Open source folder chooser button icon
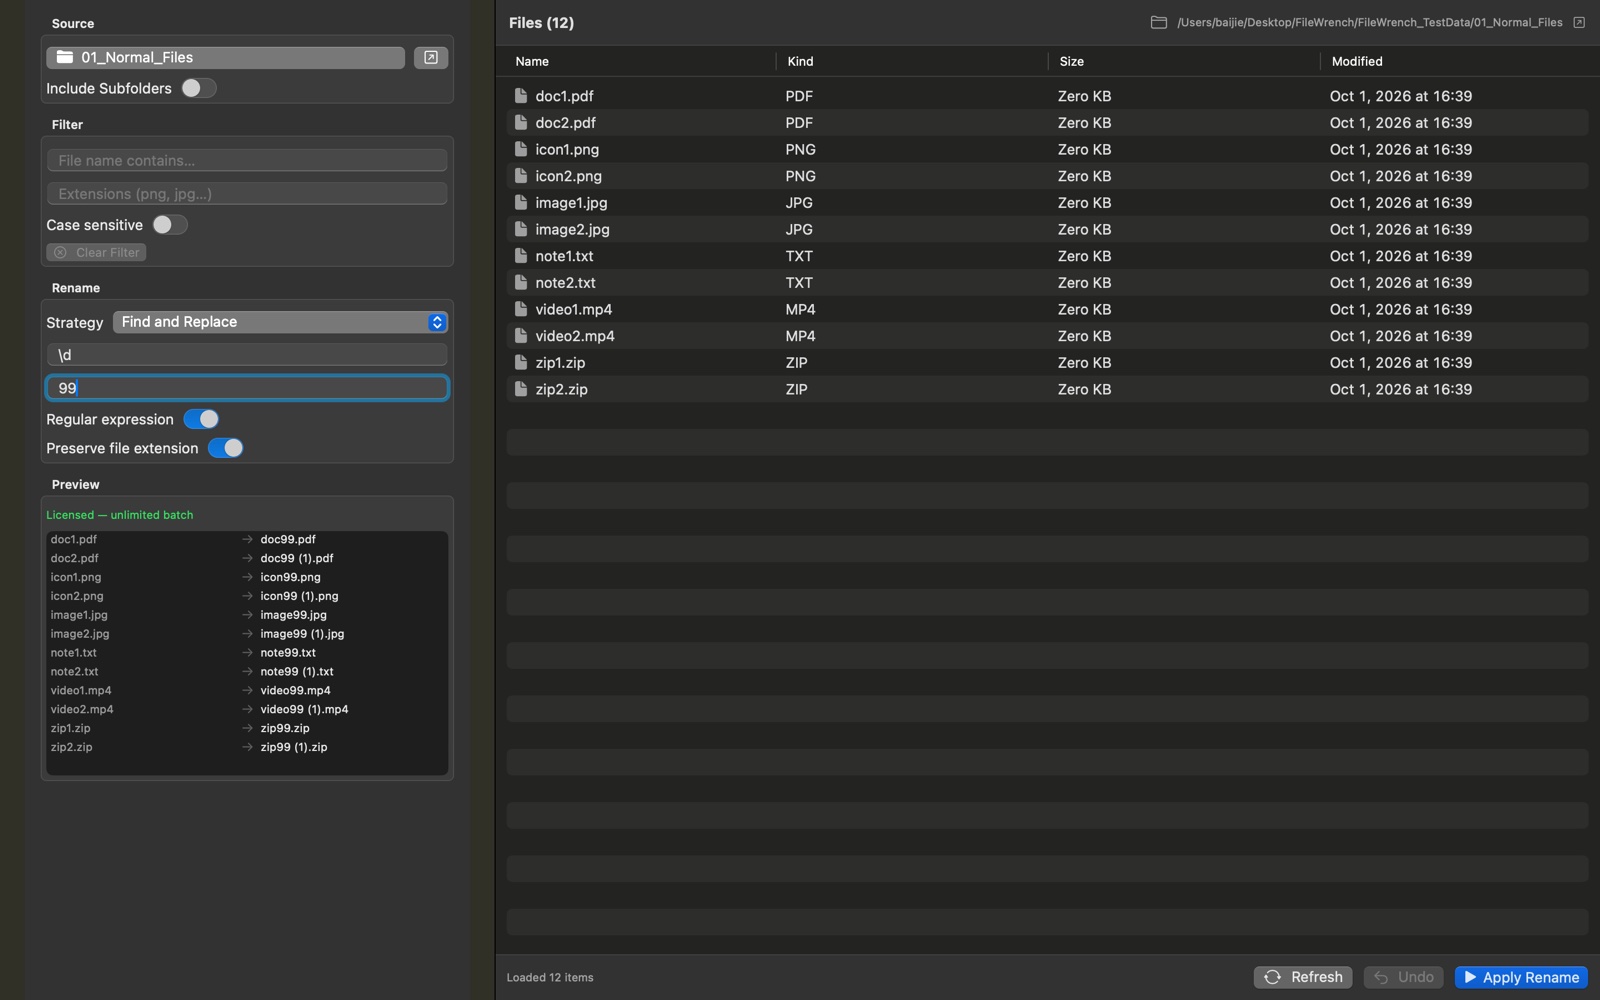 pos(431,58)
